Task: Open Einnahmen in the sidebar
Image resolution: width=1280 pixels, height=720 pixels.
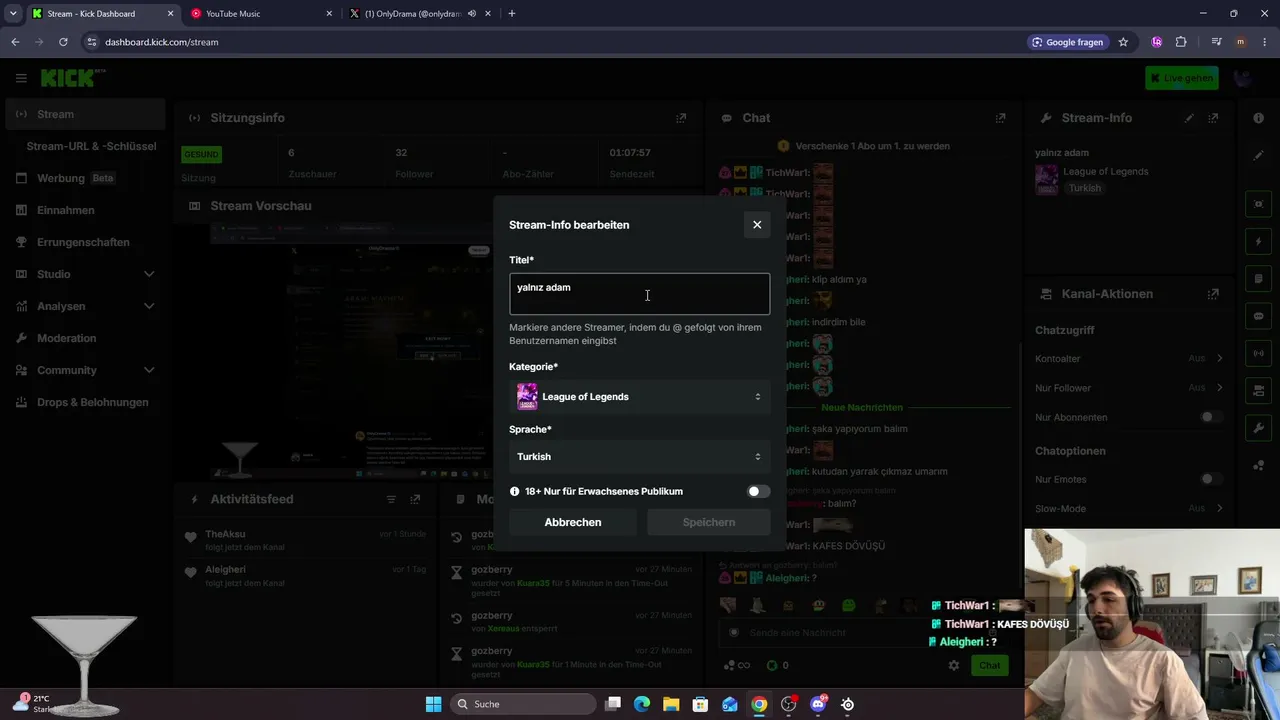Action: pos(84,210)
